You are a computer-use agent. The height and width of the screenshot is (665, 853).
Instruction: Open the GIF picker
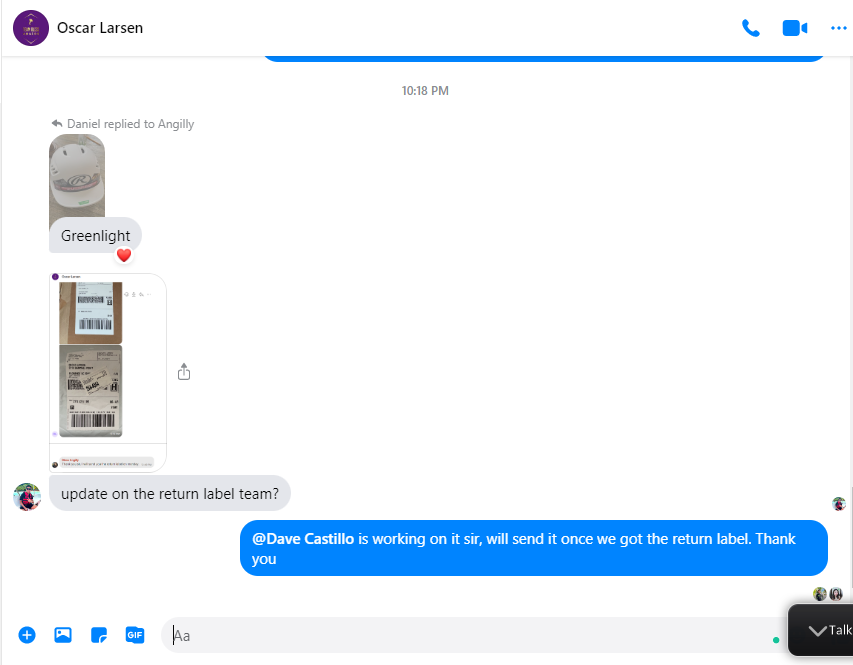pos(135,635)
